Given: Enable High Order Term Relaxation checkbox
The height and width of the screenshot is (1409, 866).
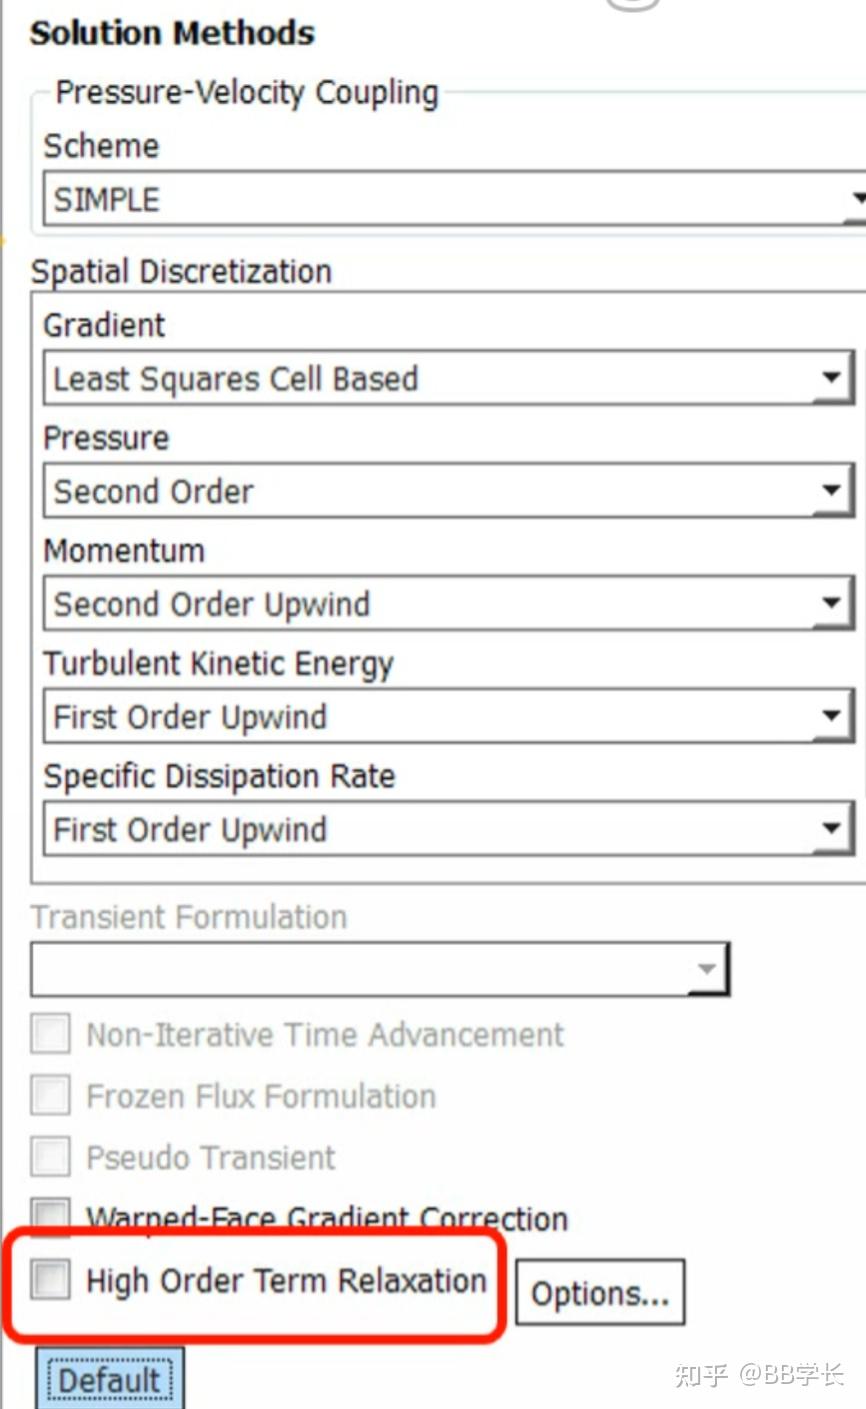Looking at the screenshot, I should (x=51, y=1280).
